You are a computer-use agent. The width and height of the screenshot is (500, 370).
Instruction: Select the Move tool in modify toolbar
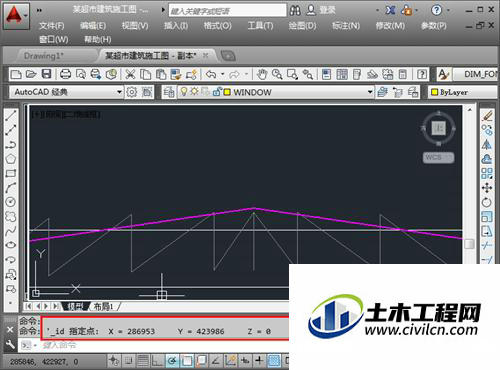pos(487,188)
